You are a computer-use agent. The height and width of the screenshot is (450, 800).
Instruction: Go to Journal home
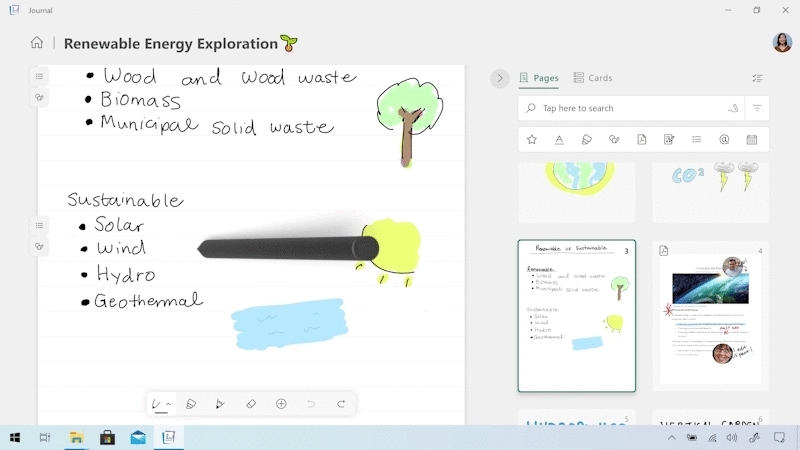point(37,43)
